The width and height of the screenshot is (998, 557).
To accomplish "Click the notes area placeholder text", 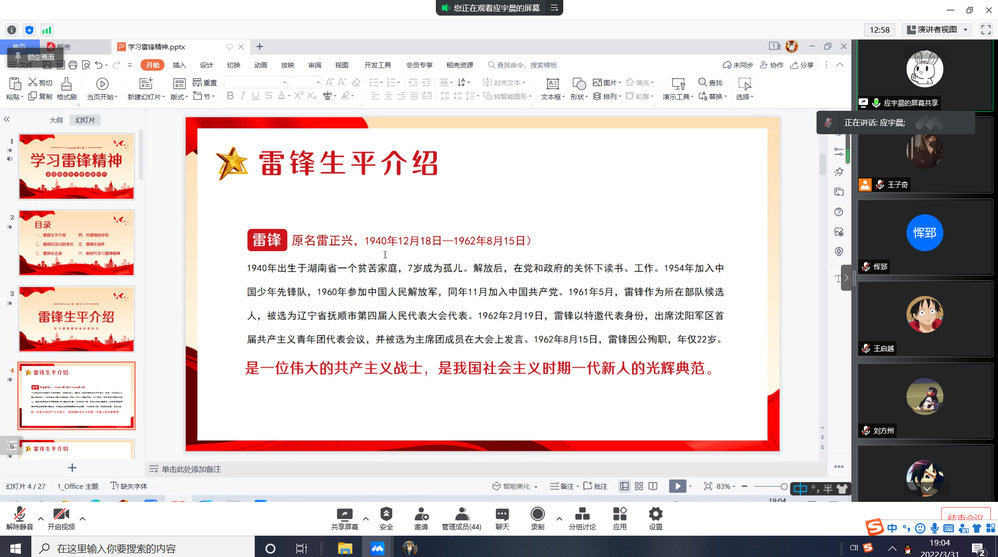I will 191,469.
